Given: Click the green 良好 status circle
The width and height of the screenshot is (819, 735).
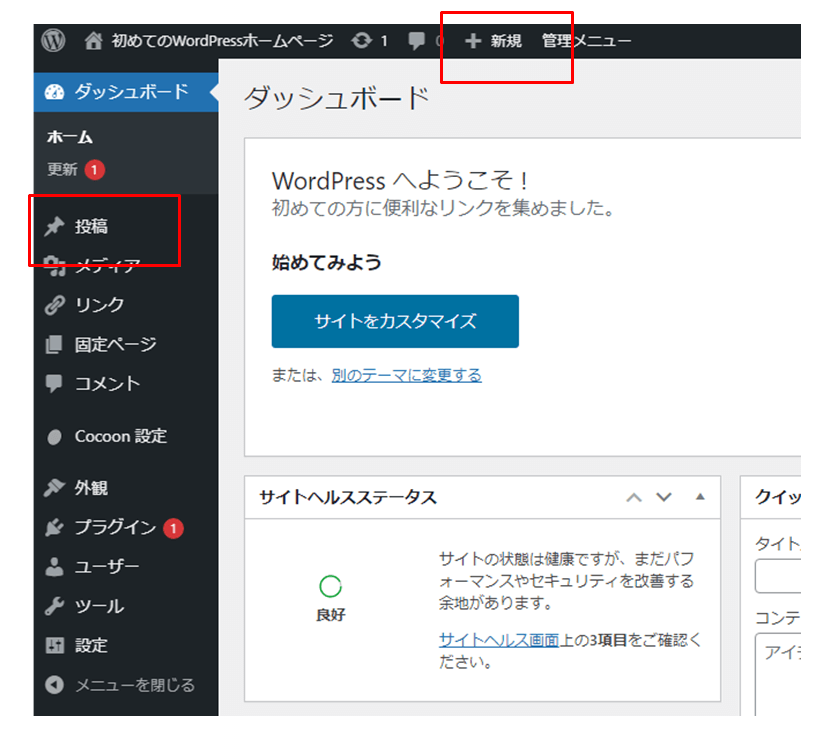Looking at the screenshot, I should 330,586.
